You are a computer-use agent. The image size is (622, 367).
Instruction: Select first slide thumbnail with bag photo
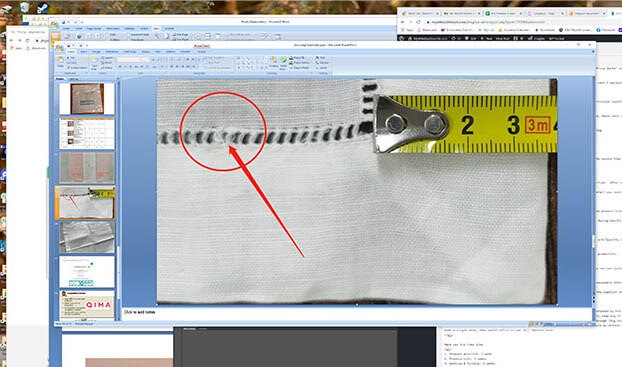click(87, 98)
